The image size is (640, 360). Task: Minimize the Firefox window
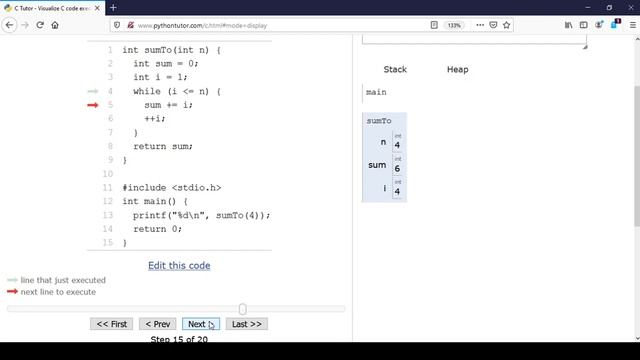tap(587, 7)
